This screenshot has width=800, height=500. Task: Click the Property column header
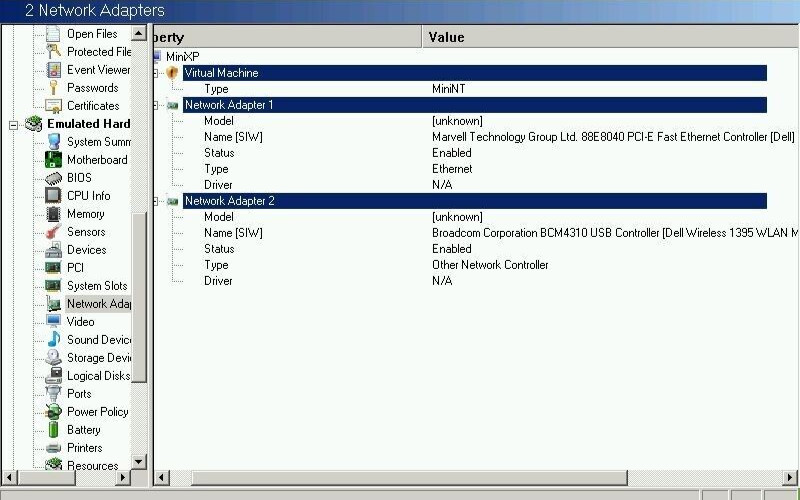click(288, 37)
